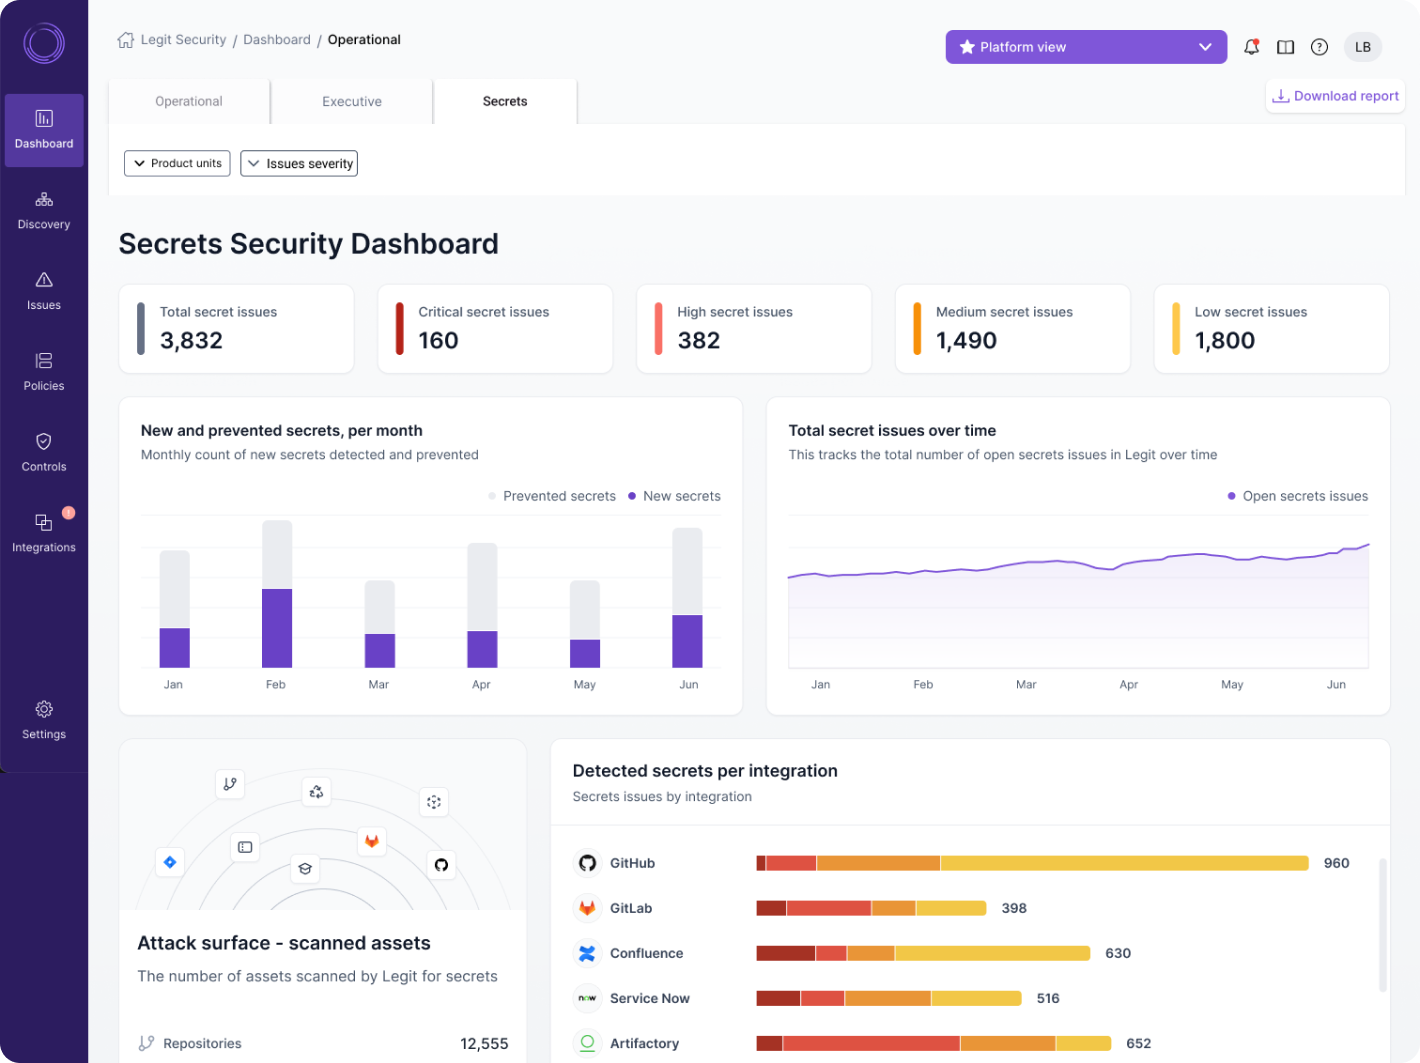Select the Integrations icon with notification badge
Viewport: 1420px width, 1063px height.
click(x=43, y=533)
